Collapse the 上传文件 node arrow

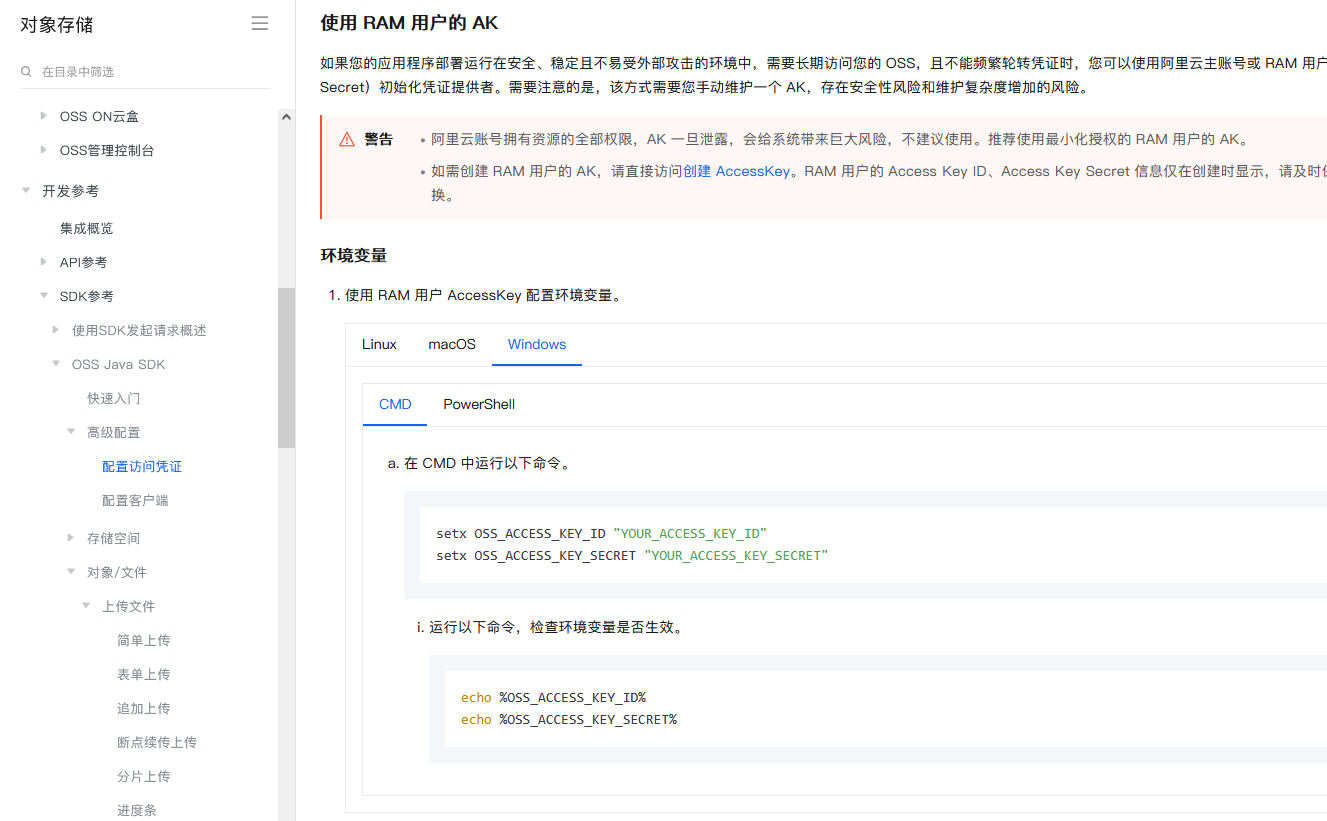click(x=86, y=606)
